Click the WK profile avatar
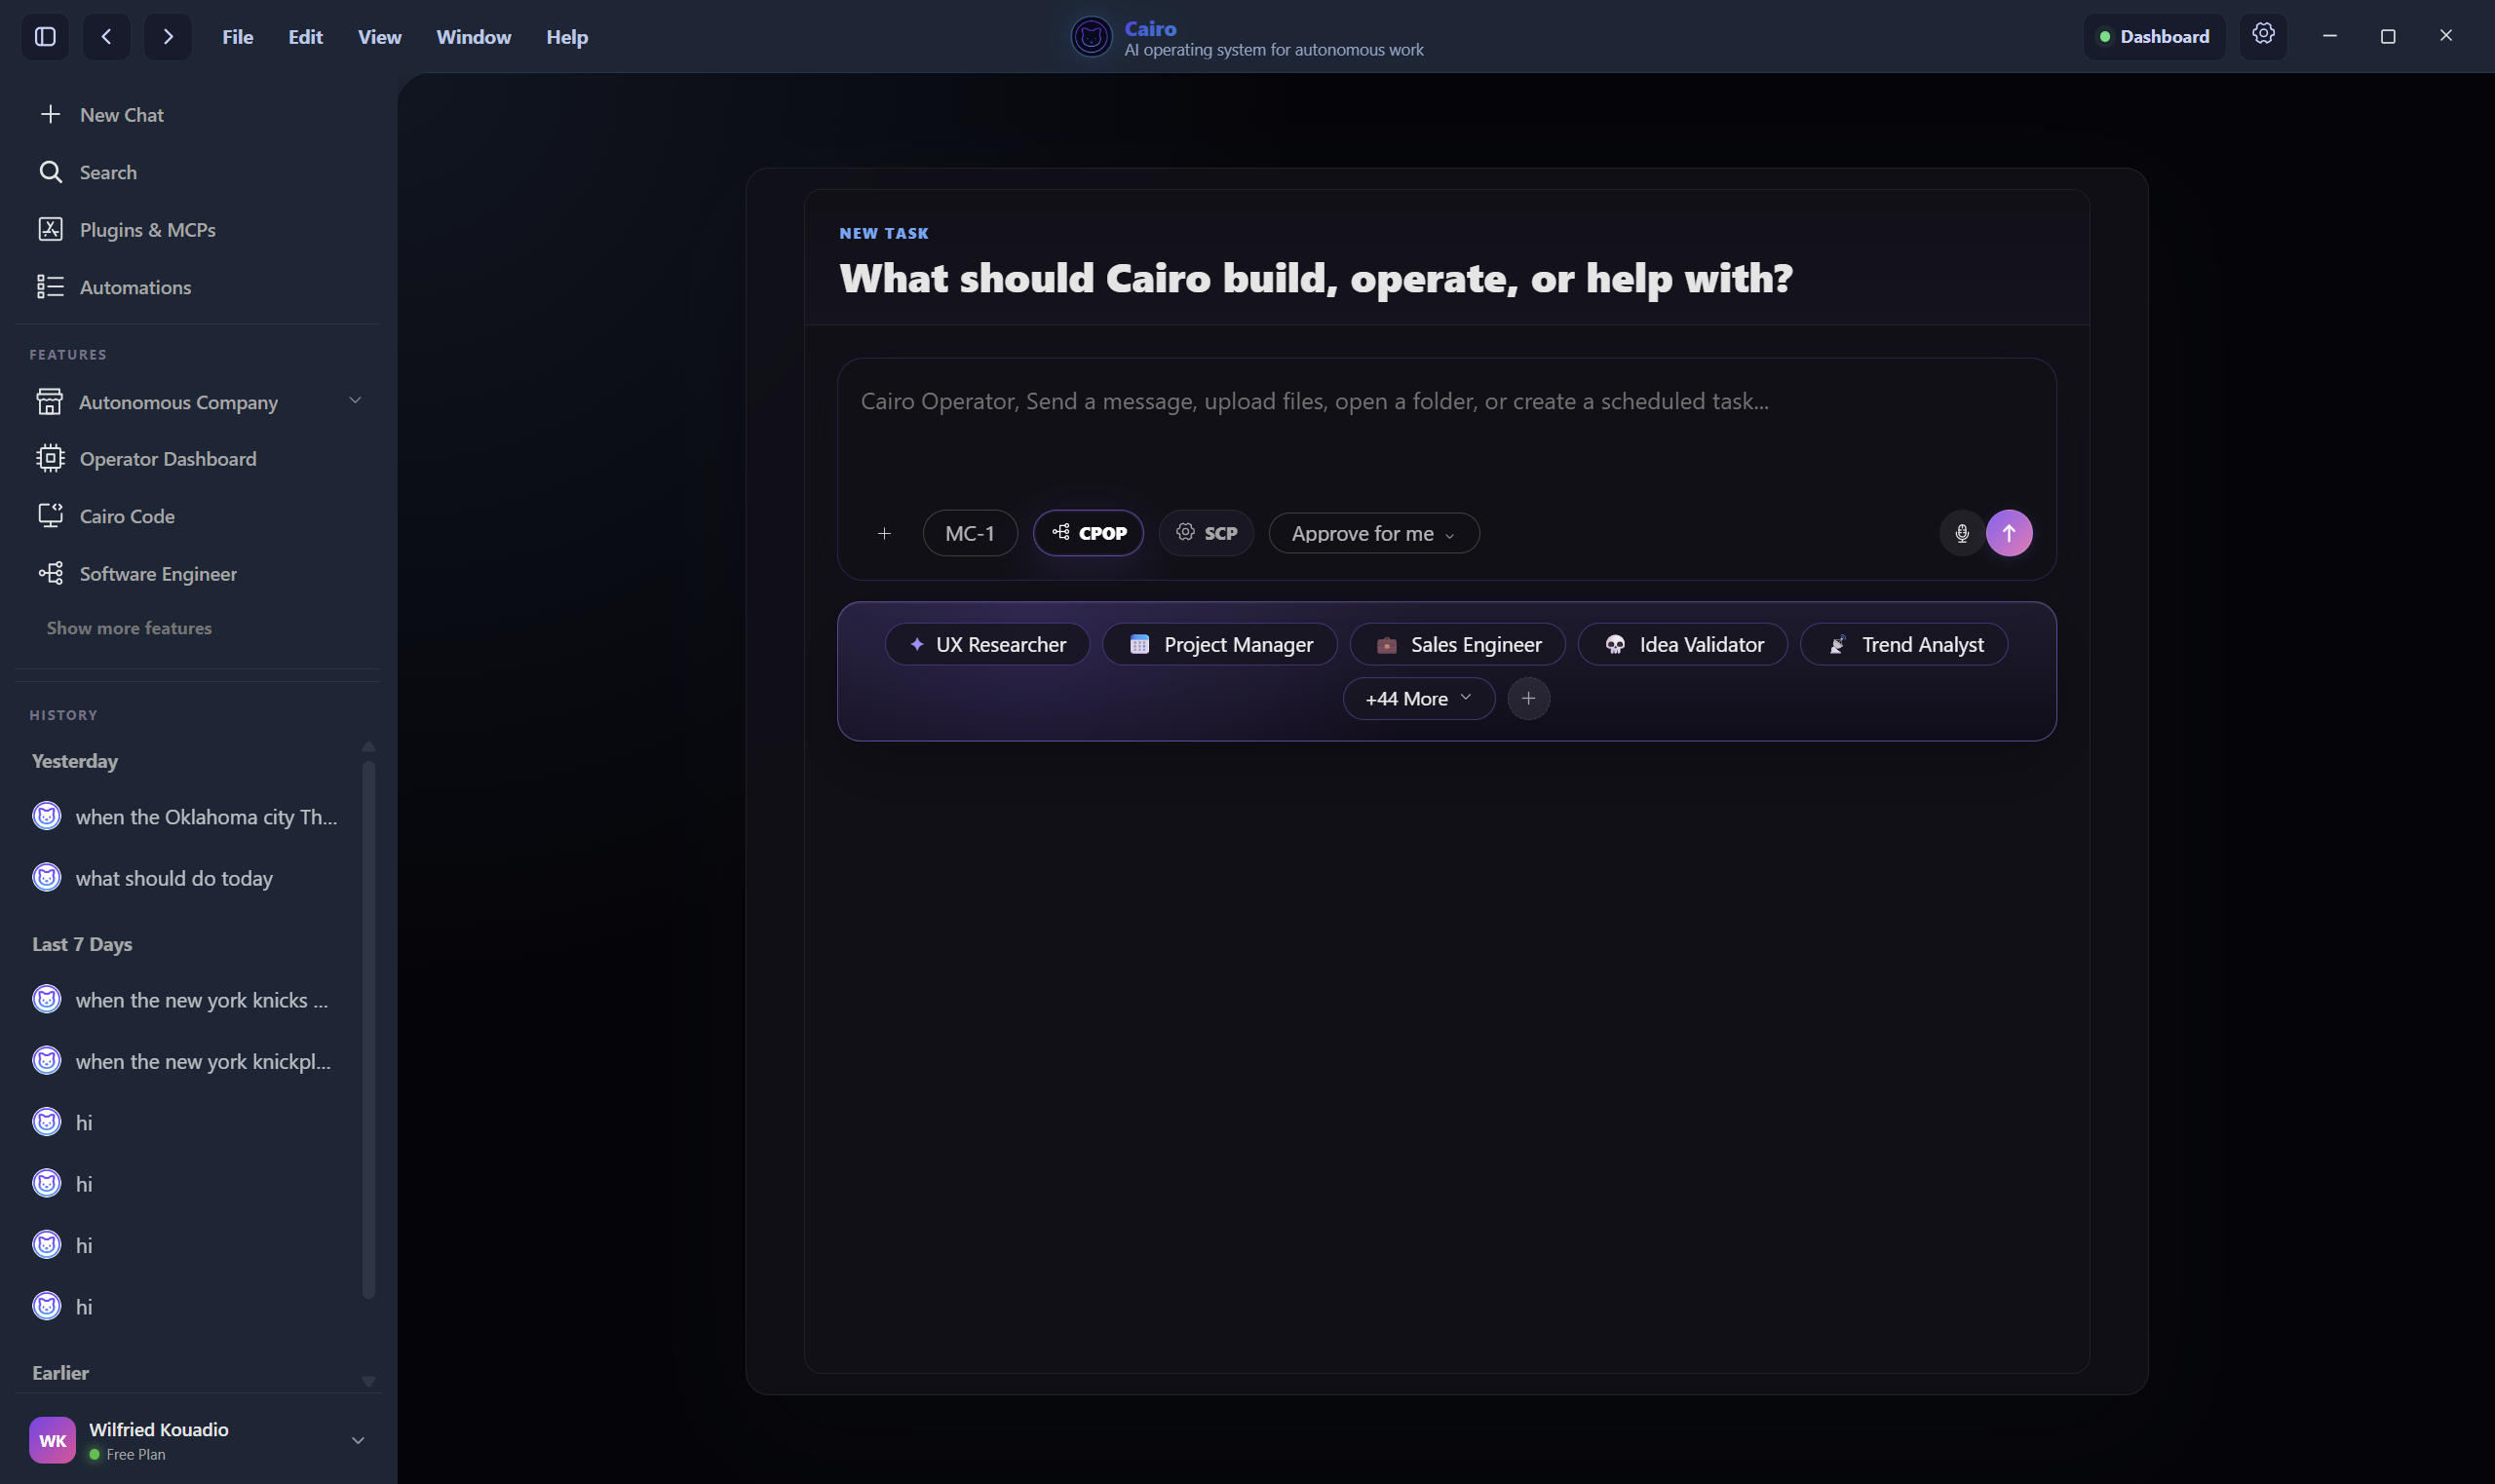 [52, 1440]
